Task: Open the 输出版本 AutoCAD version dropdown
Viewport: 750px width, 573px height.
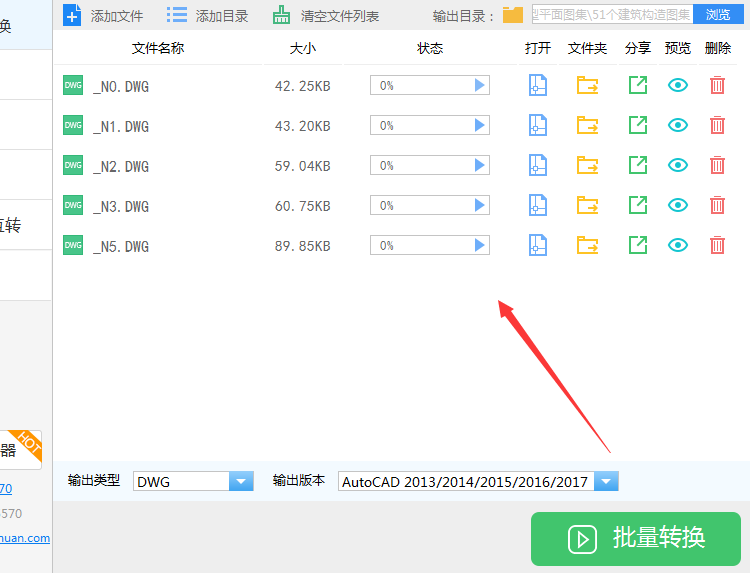Action: coord(606,482)
